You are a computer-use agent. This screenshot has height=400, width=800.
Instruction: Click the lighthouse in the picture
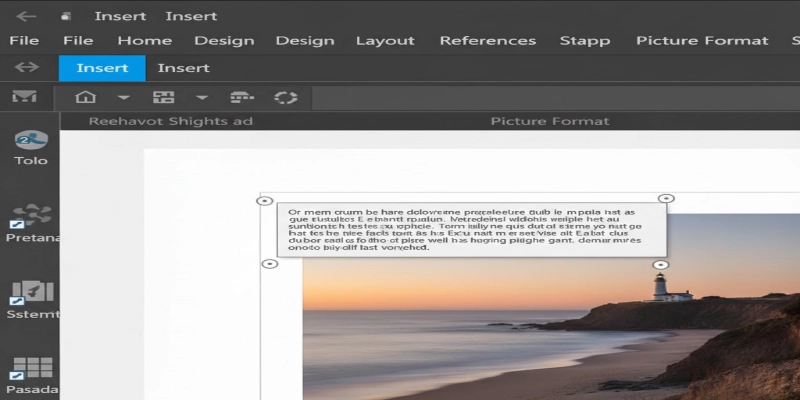(660, 287)
